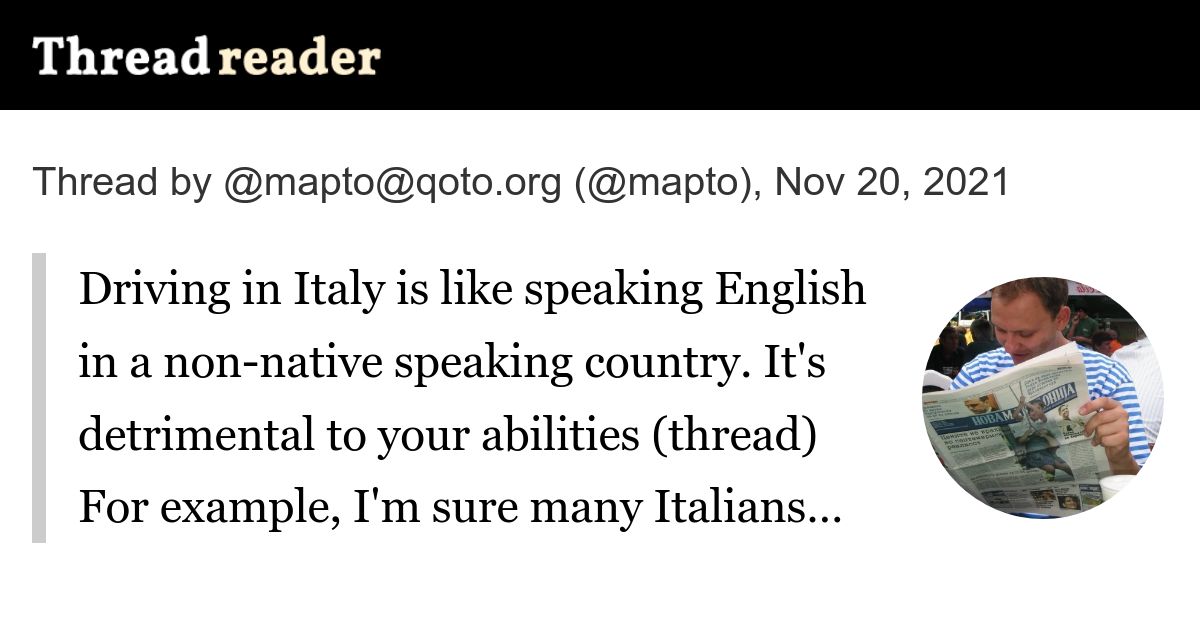Click the line "Driving in Italy is like speaking English"
This screenshot has width=1200, height=628.
click(471, 291)
